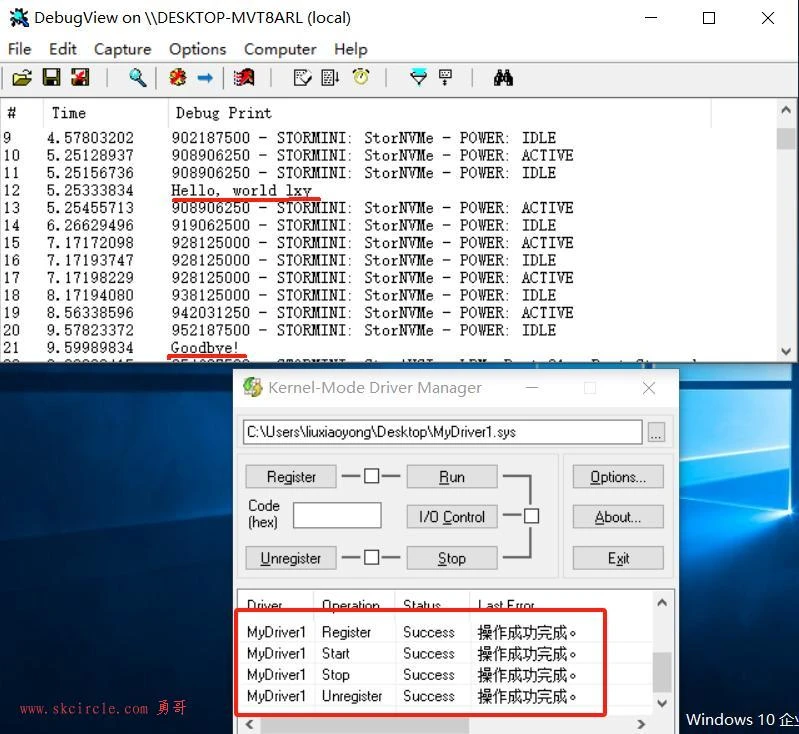Click the I/O Control button
The height and width of the screenshot is (734, 799).
(452, 517)
